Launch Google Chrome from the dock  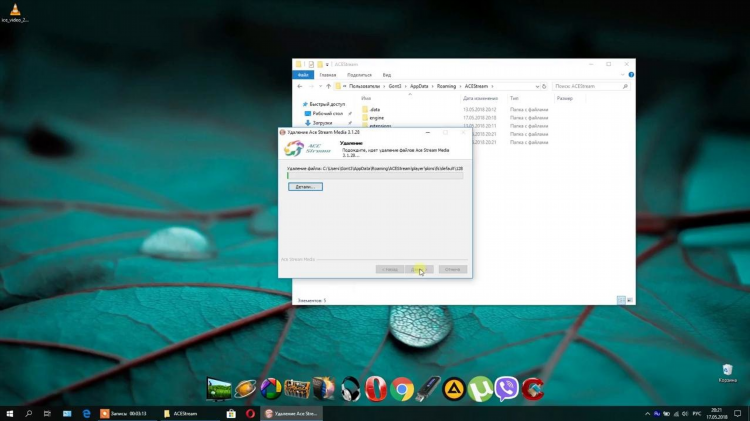coord(402,389)
